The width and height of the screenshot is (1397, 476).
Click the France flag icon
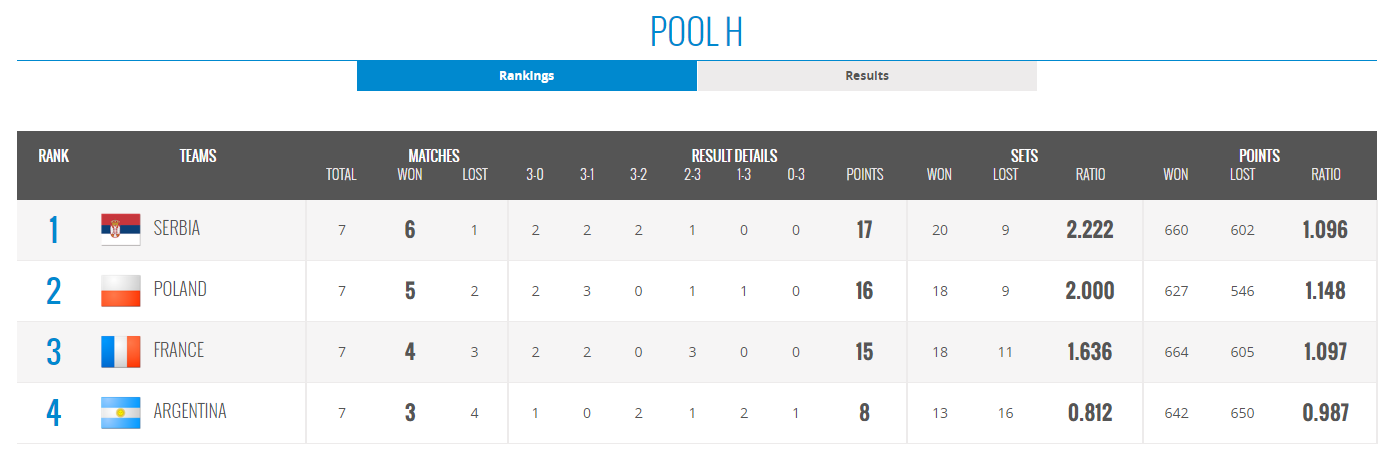point(120,352)
